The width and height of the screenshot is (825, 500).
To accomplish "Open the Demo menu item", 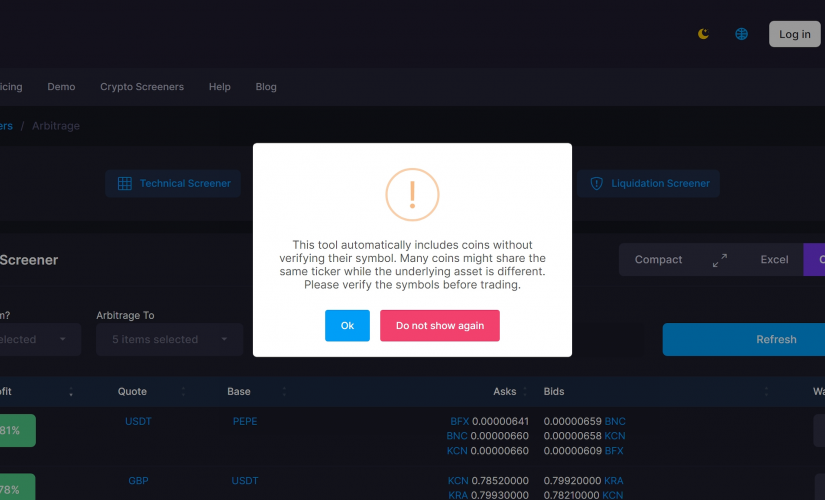I will pos(61,87).
